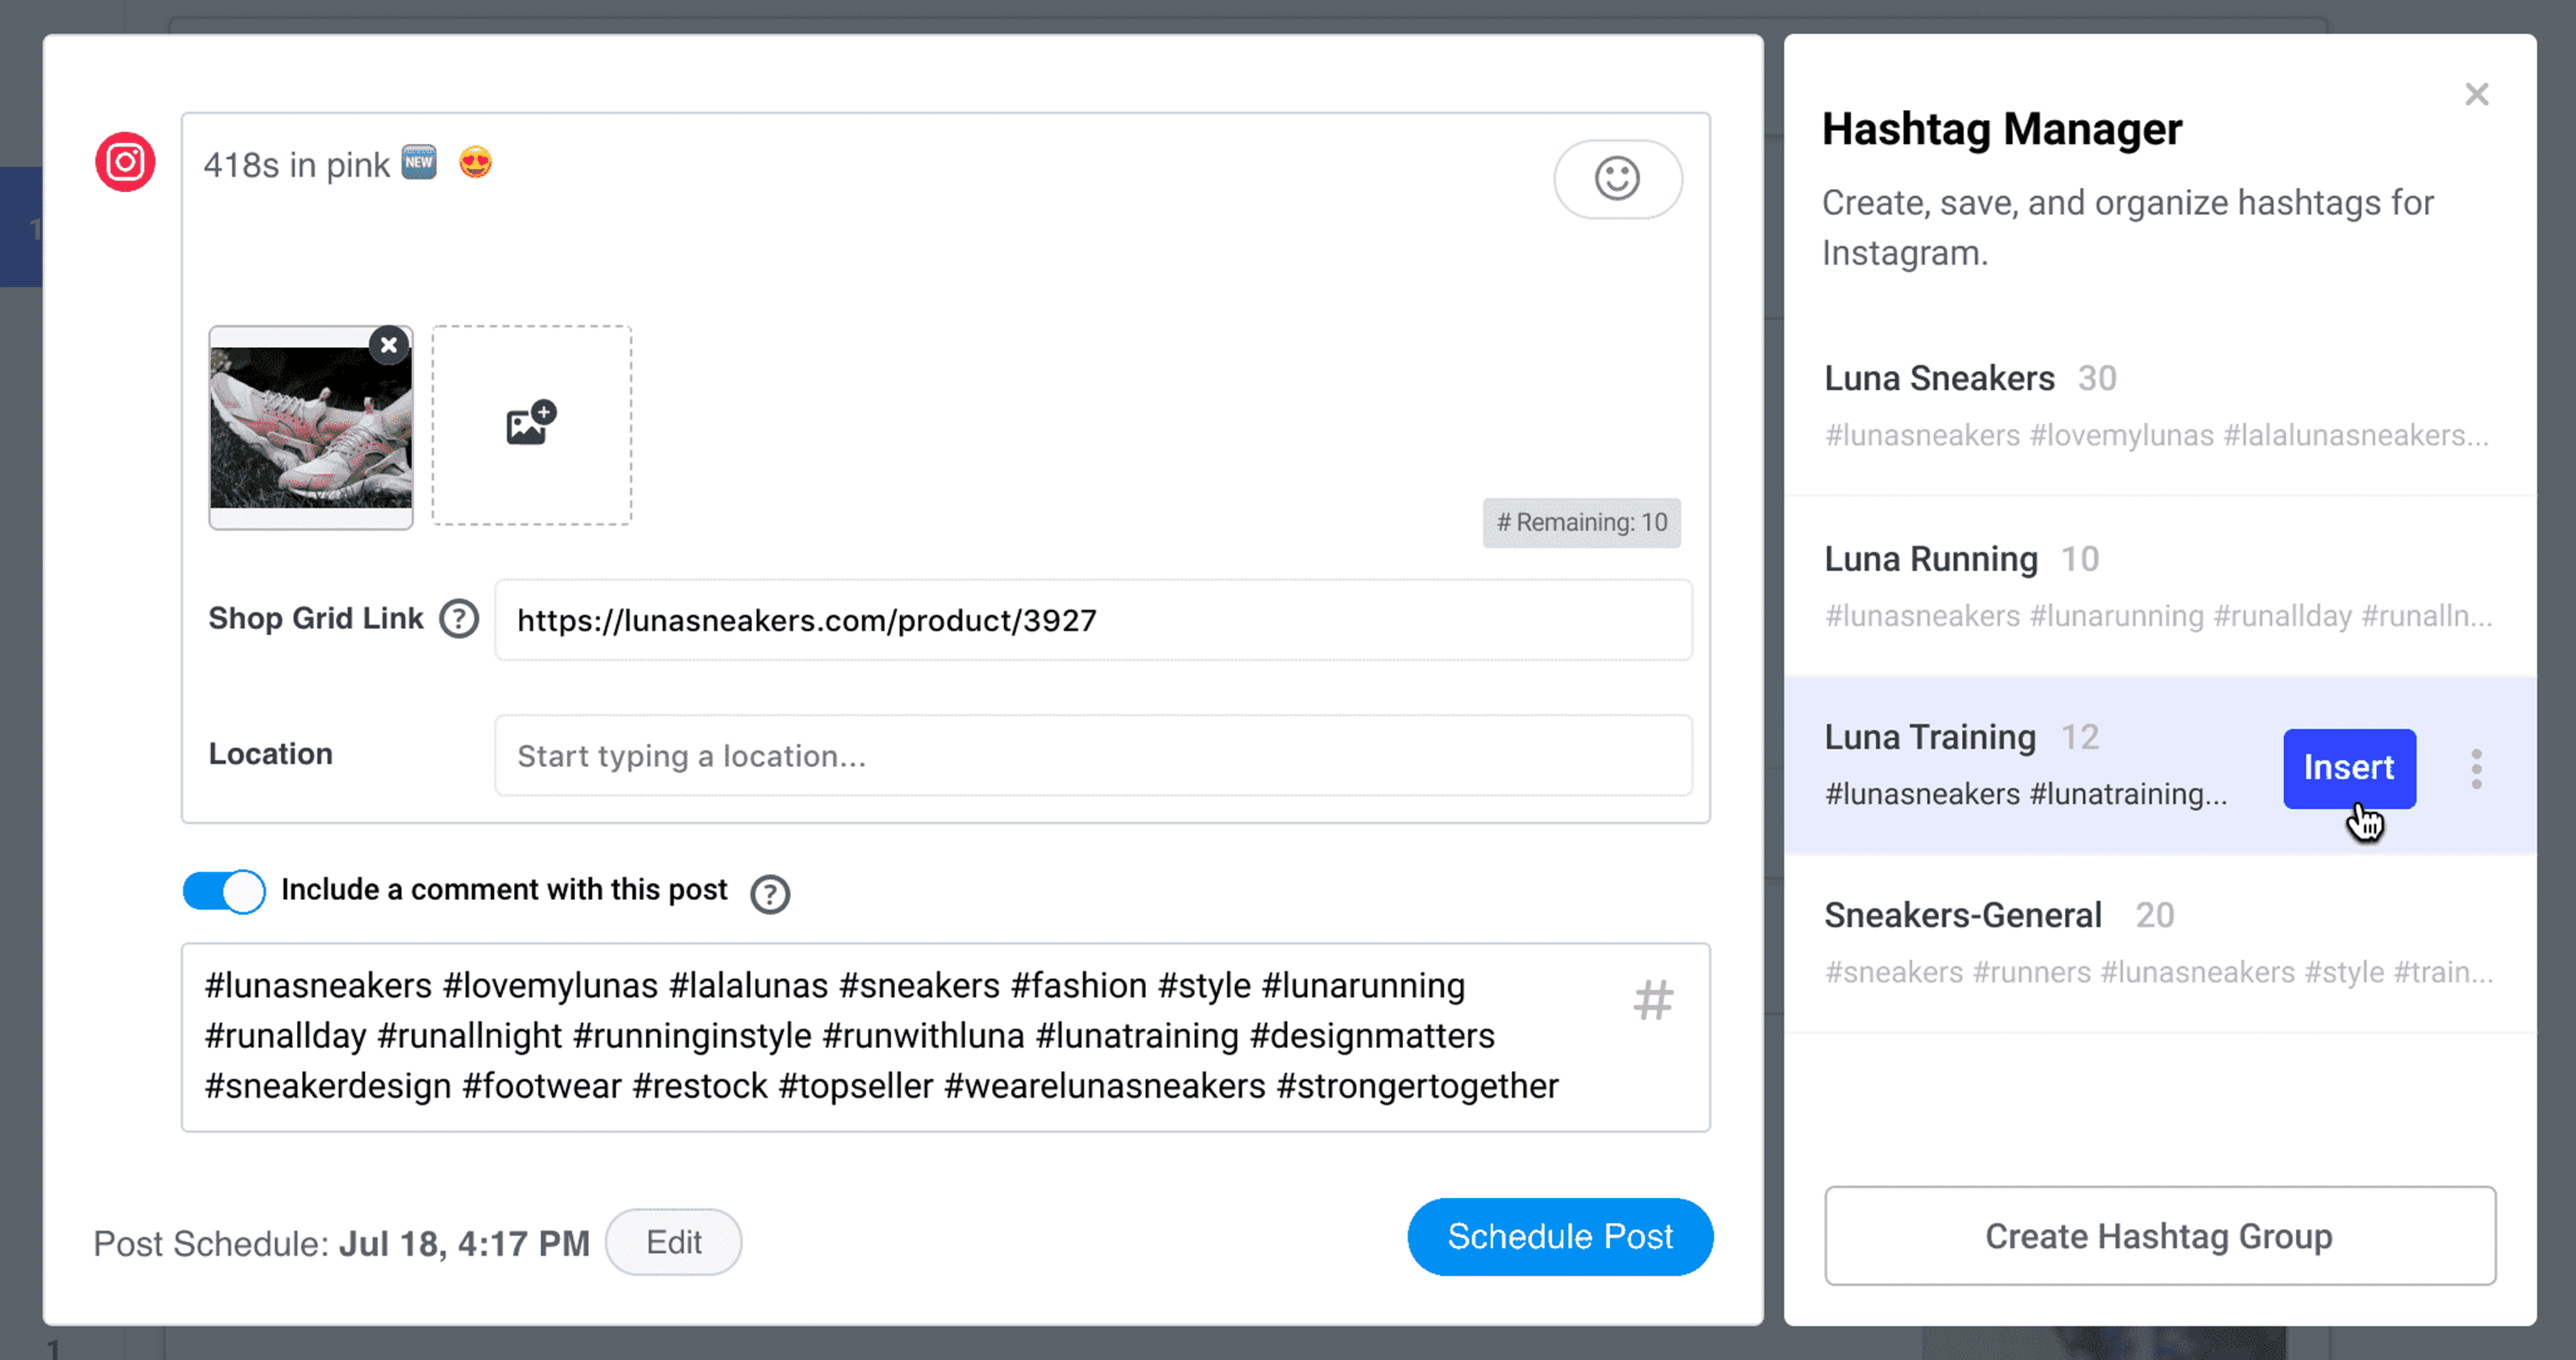Open the emoji picker for the caption
The width and height of the screenshot is (2576, 1360).
[1617, 179]
